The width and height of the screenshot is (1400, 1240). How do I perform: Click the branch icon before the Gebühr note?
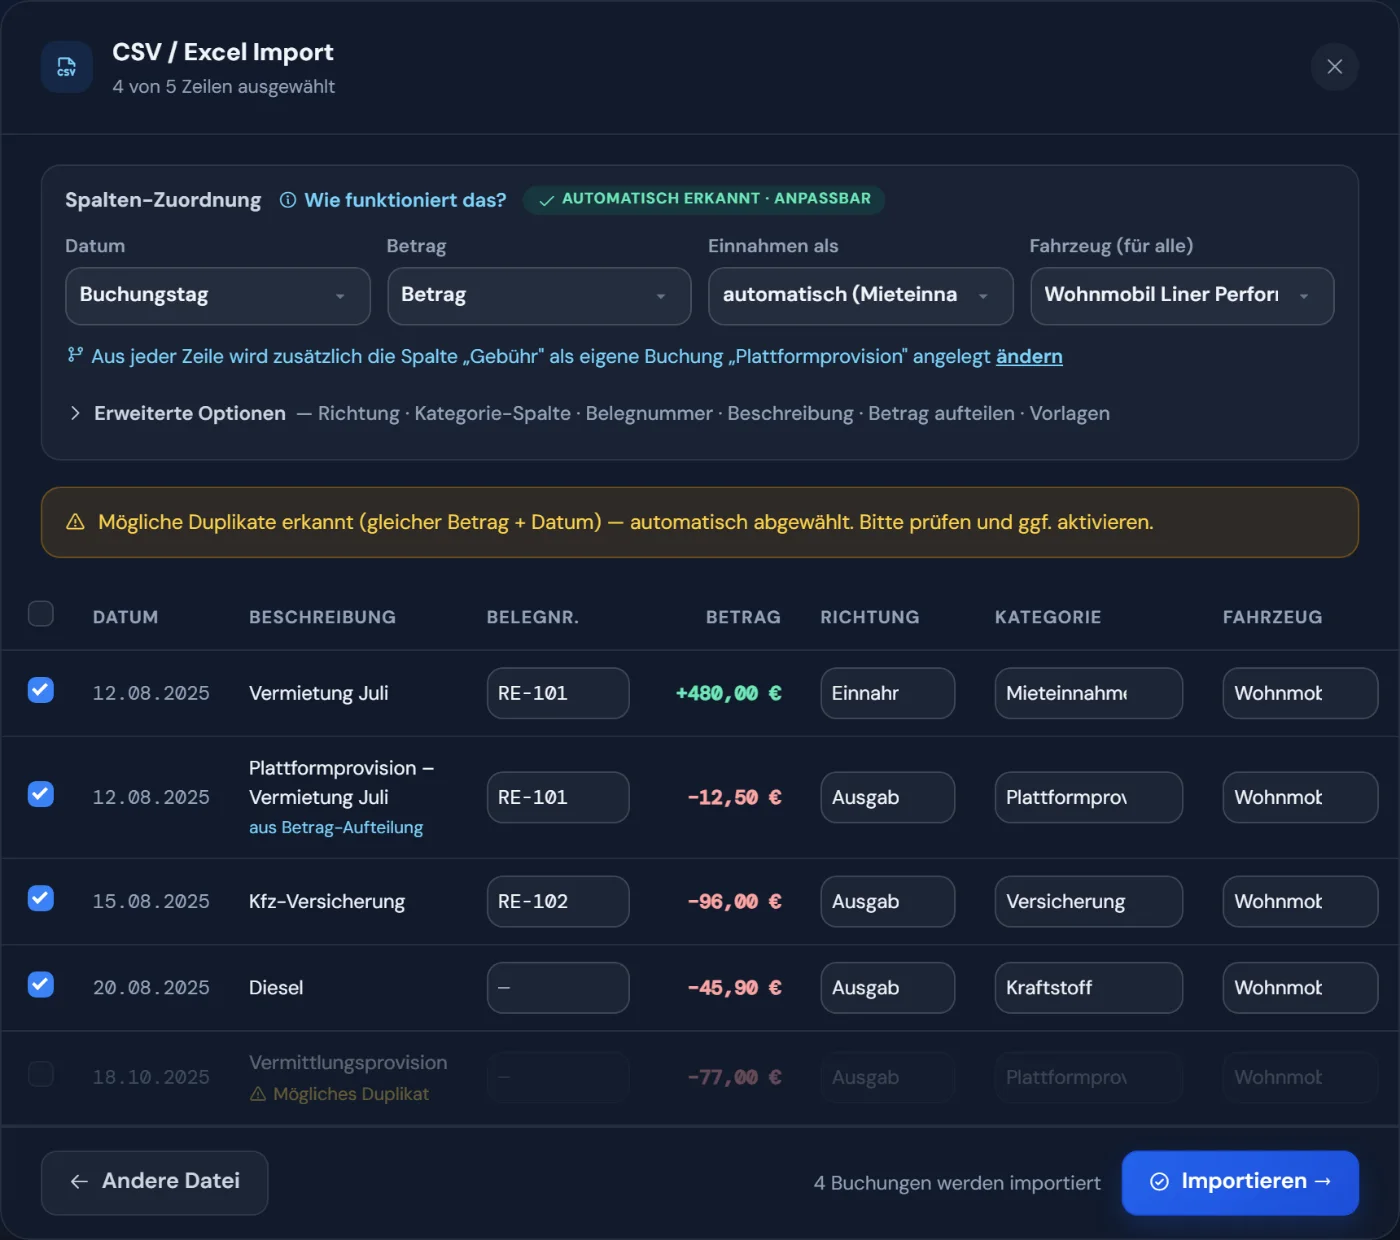75,355
